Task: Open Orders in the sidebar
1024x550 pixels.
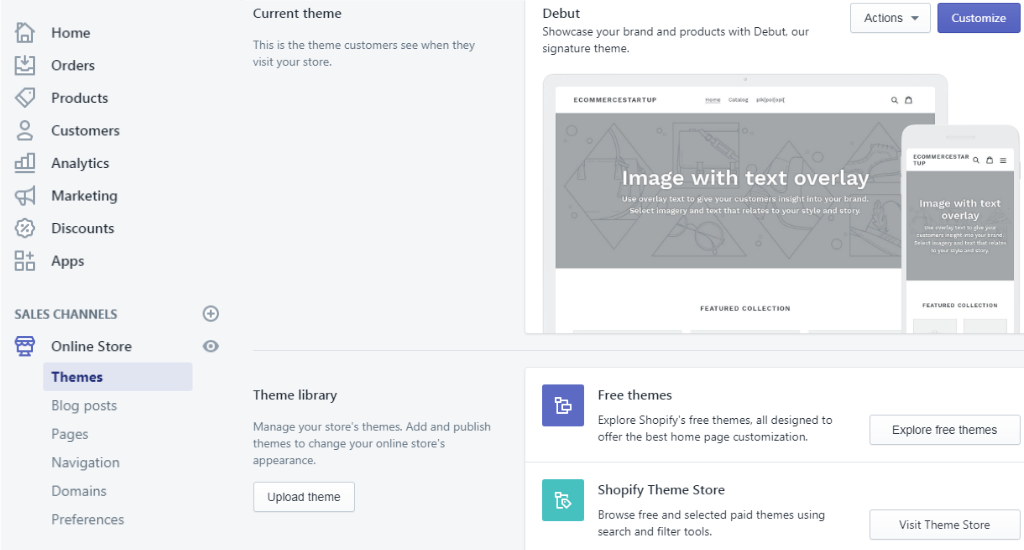Action: (72, 65)
